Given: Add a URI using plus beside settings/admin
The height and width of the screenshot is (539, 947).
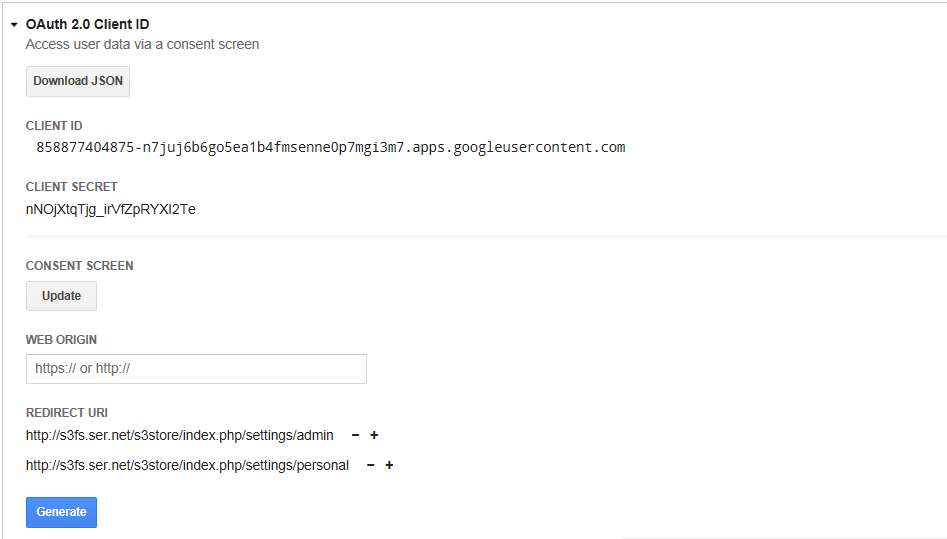Looking at the screenshot, I should pyautogui.click(x=374, y=435).
